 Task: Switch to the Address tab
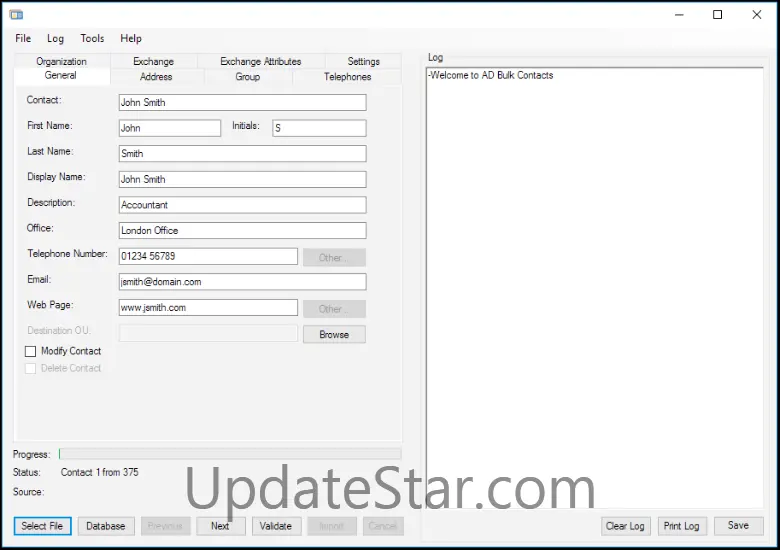pos(156,77)
